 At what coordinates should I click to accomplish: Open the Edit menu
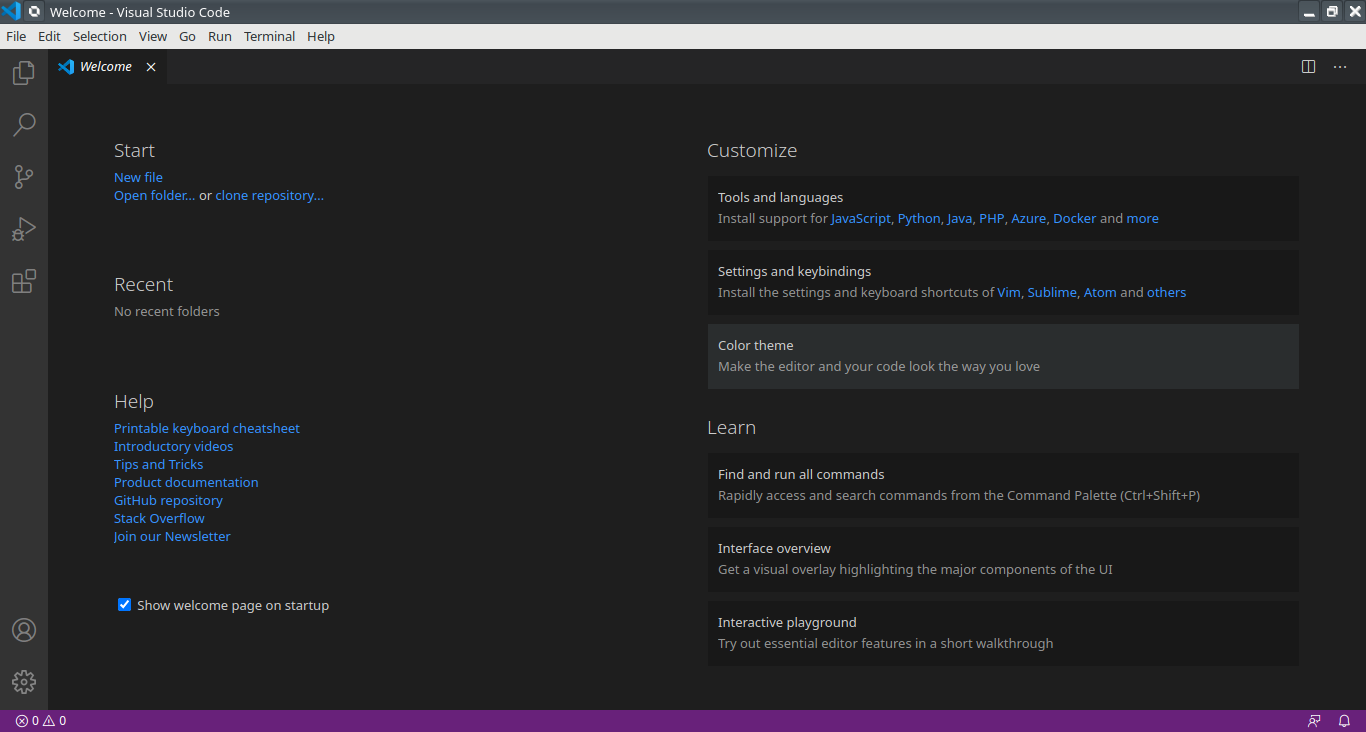tap(50, 36)
